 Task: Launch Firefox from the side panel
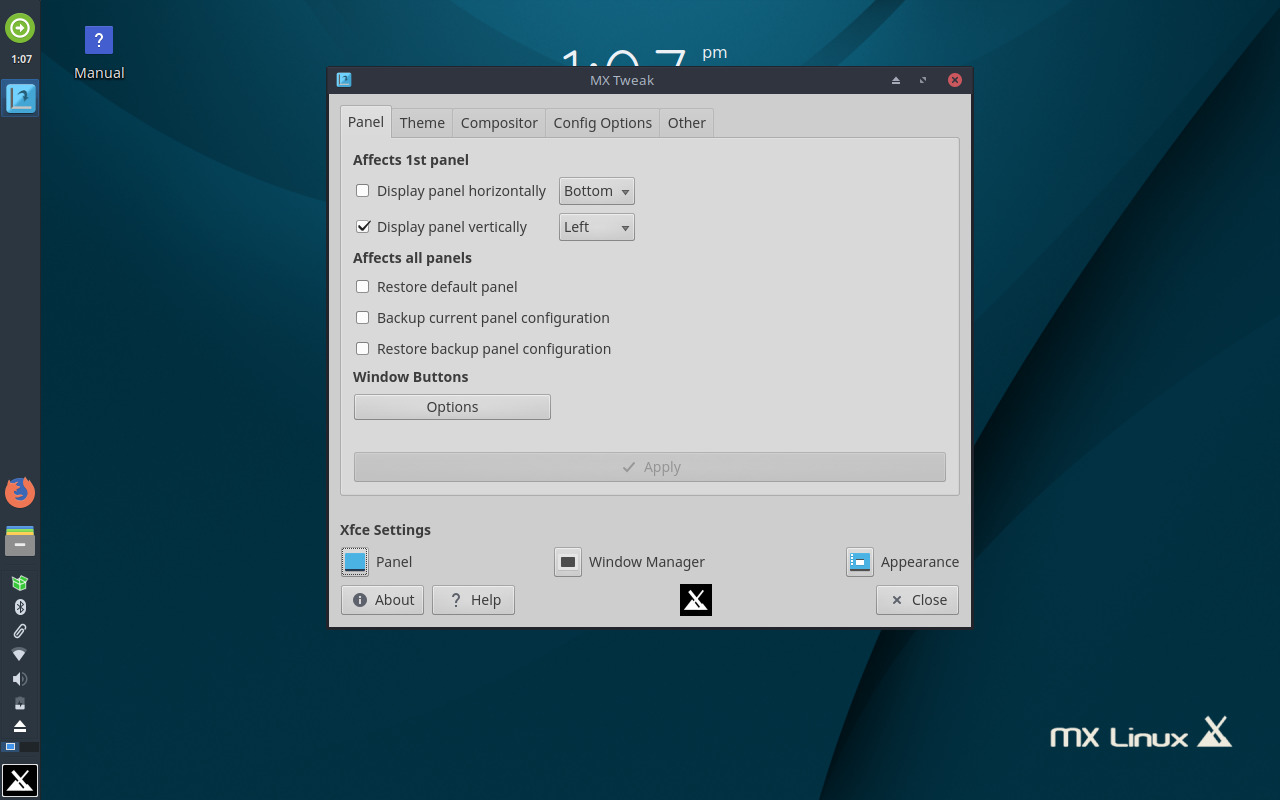pyautogui.click(x=20, y=492)
